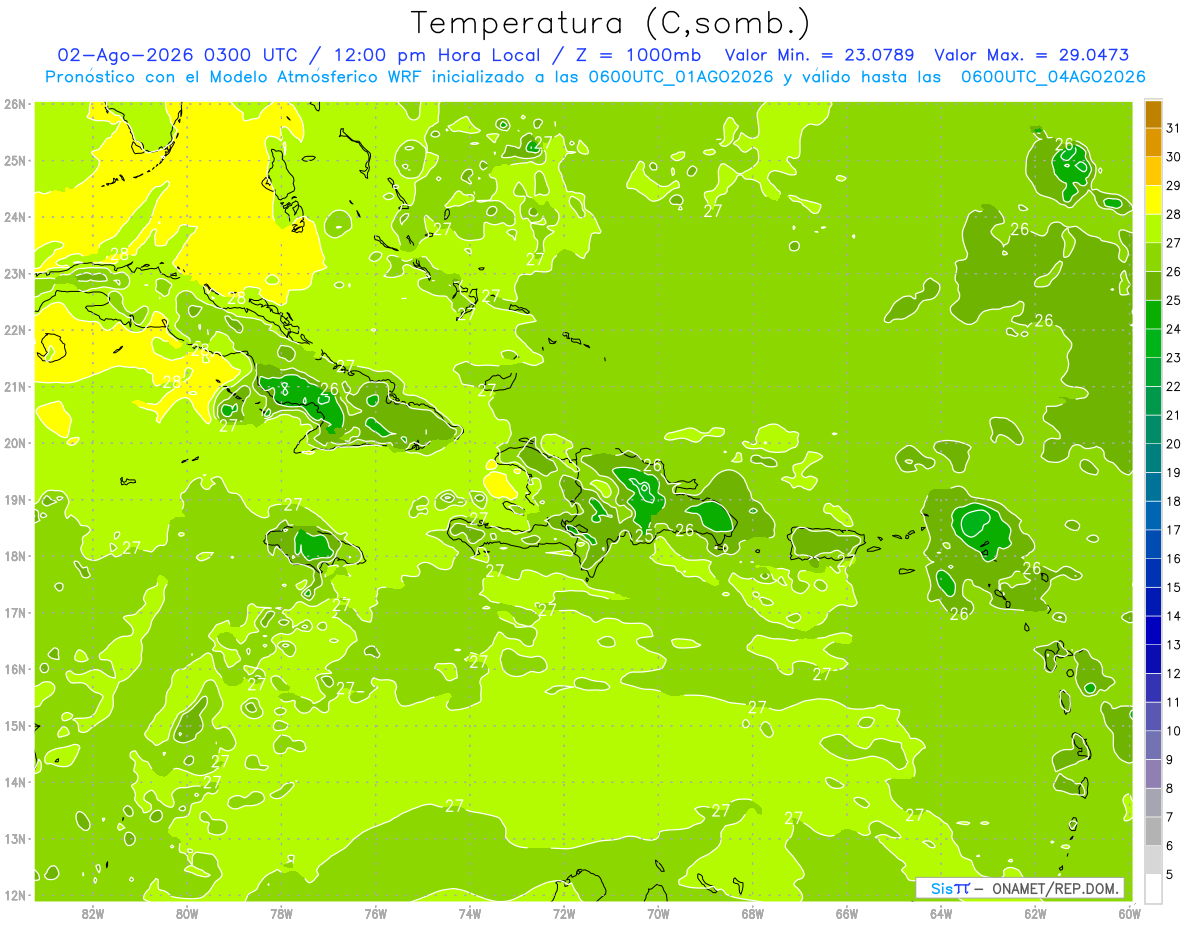This screenshot has height=927, width=1200.
Task: Click the green legend swatch between 24 and 25
Action: coord(1153,314)
